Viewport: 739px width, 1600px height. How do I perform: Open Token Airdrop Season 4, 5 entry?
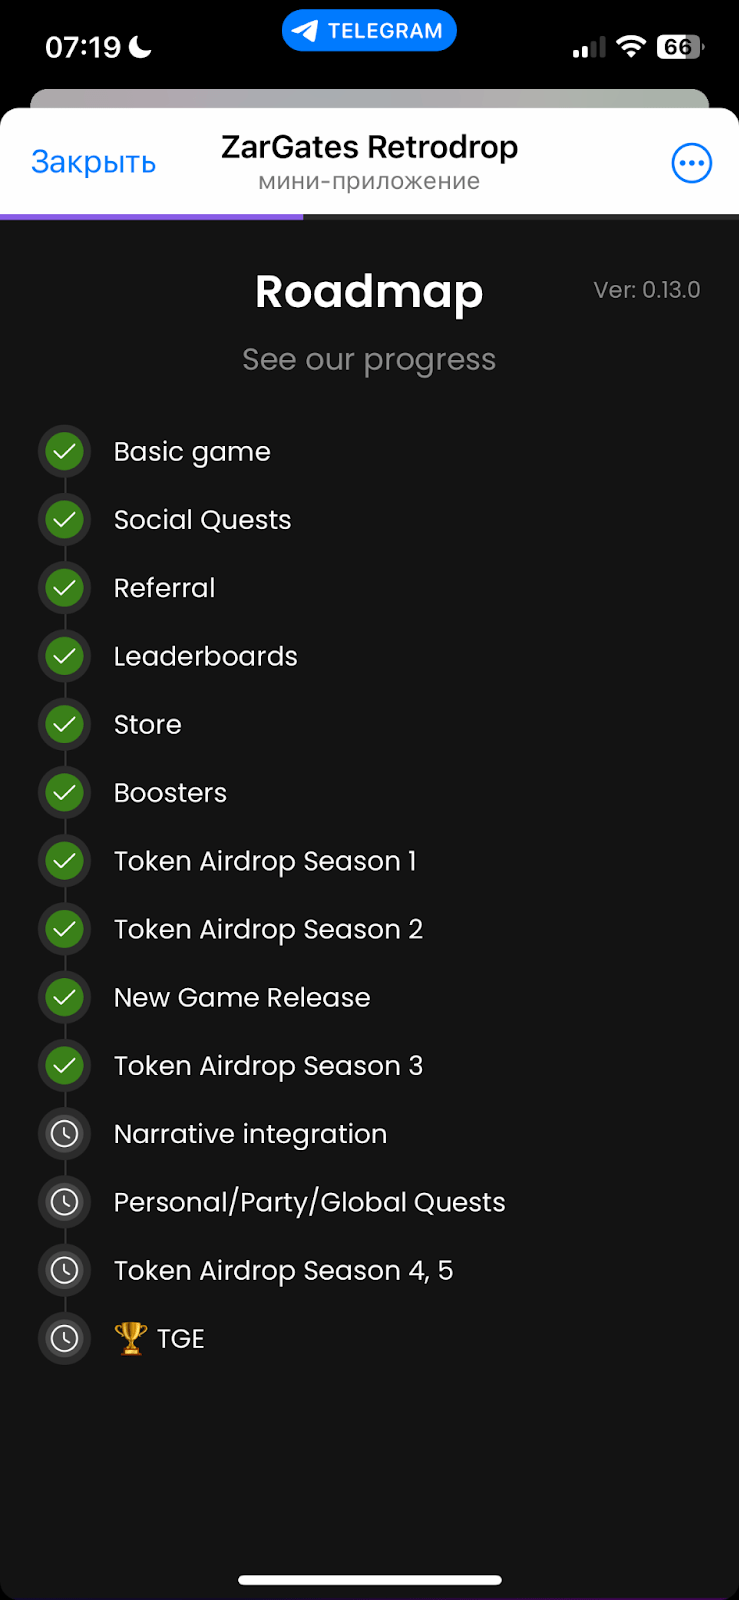pos(284,1271)
